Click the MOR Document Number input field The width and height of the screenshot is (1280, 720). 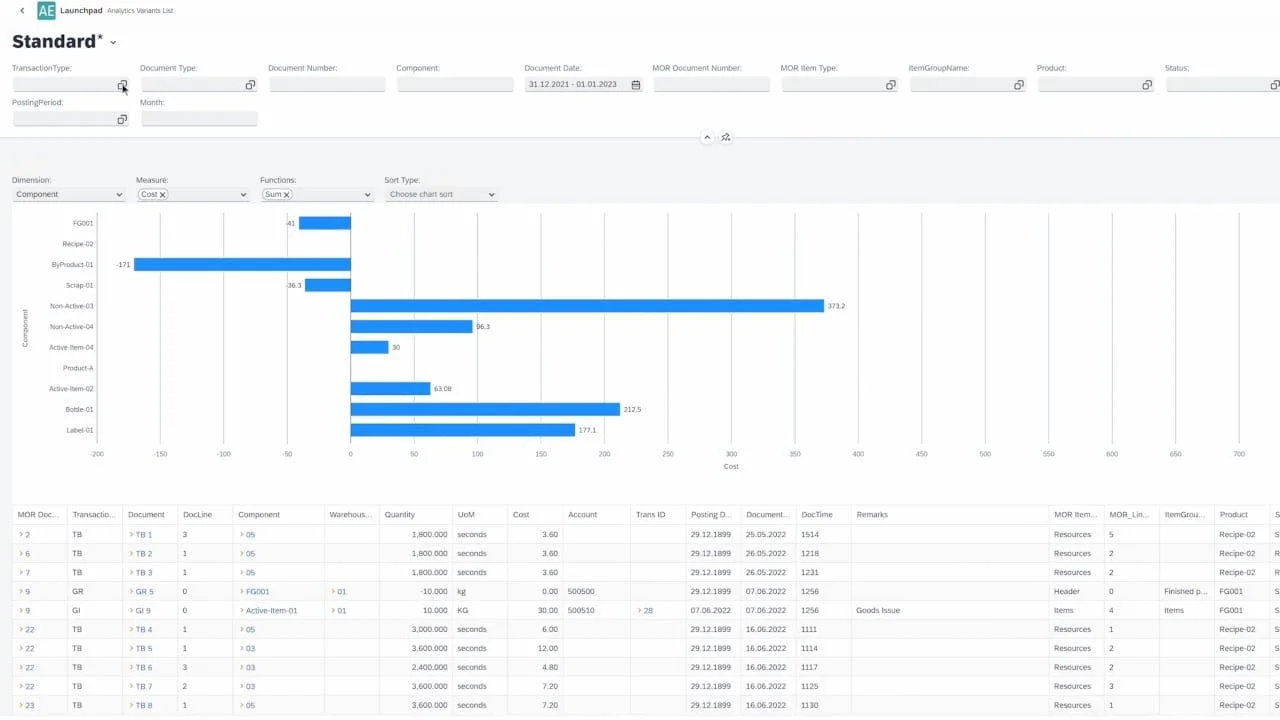[711, 85]
